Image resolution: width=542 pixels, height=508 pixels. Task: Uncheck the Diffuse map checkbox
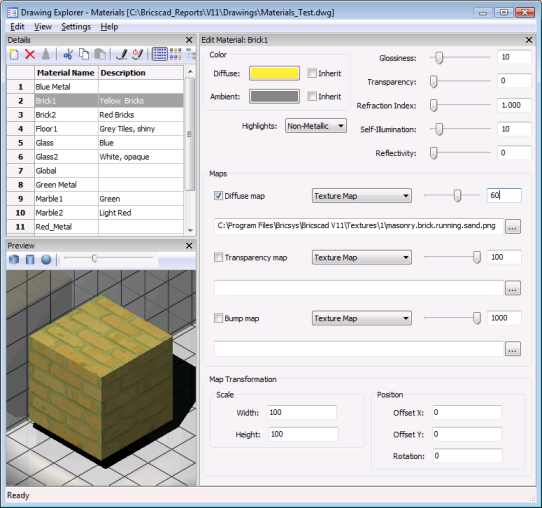pyautogui.click(x=218, y=196)
